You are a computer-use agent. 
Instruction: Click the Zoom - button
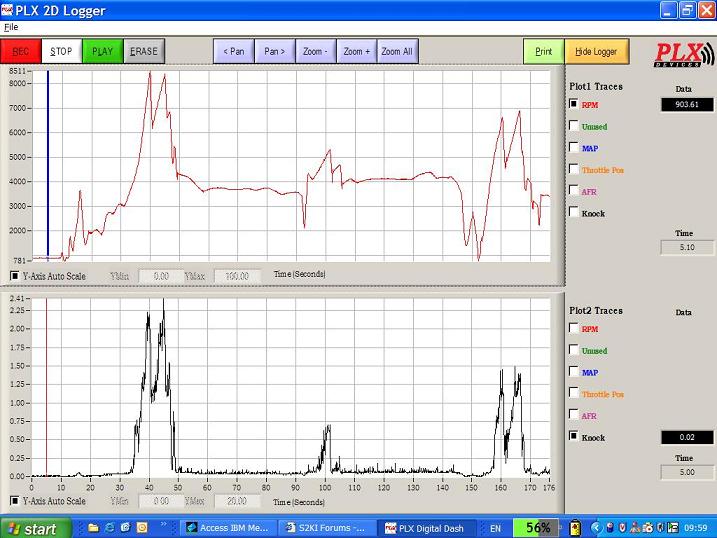pos(316,51)
